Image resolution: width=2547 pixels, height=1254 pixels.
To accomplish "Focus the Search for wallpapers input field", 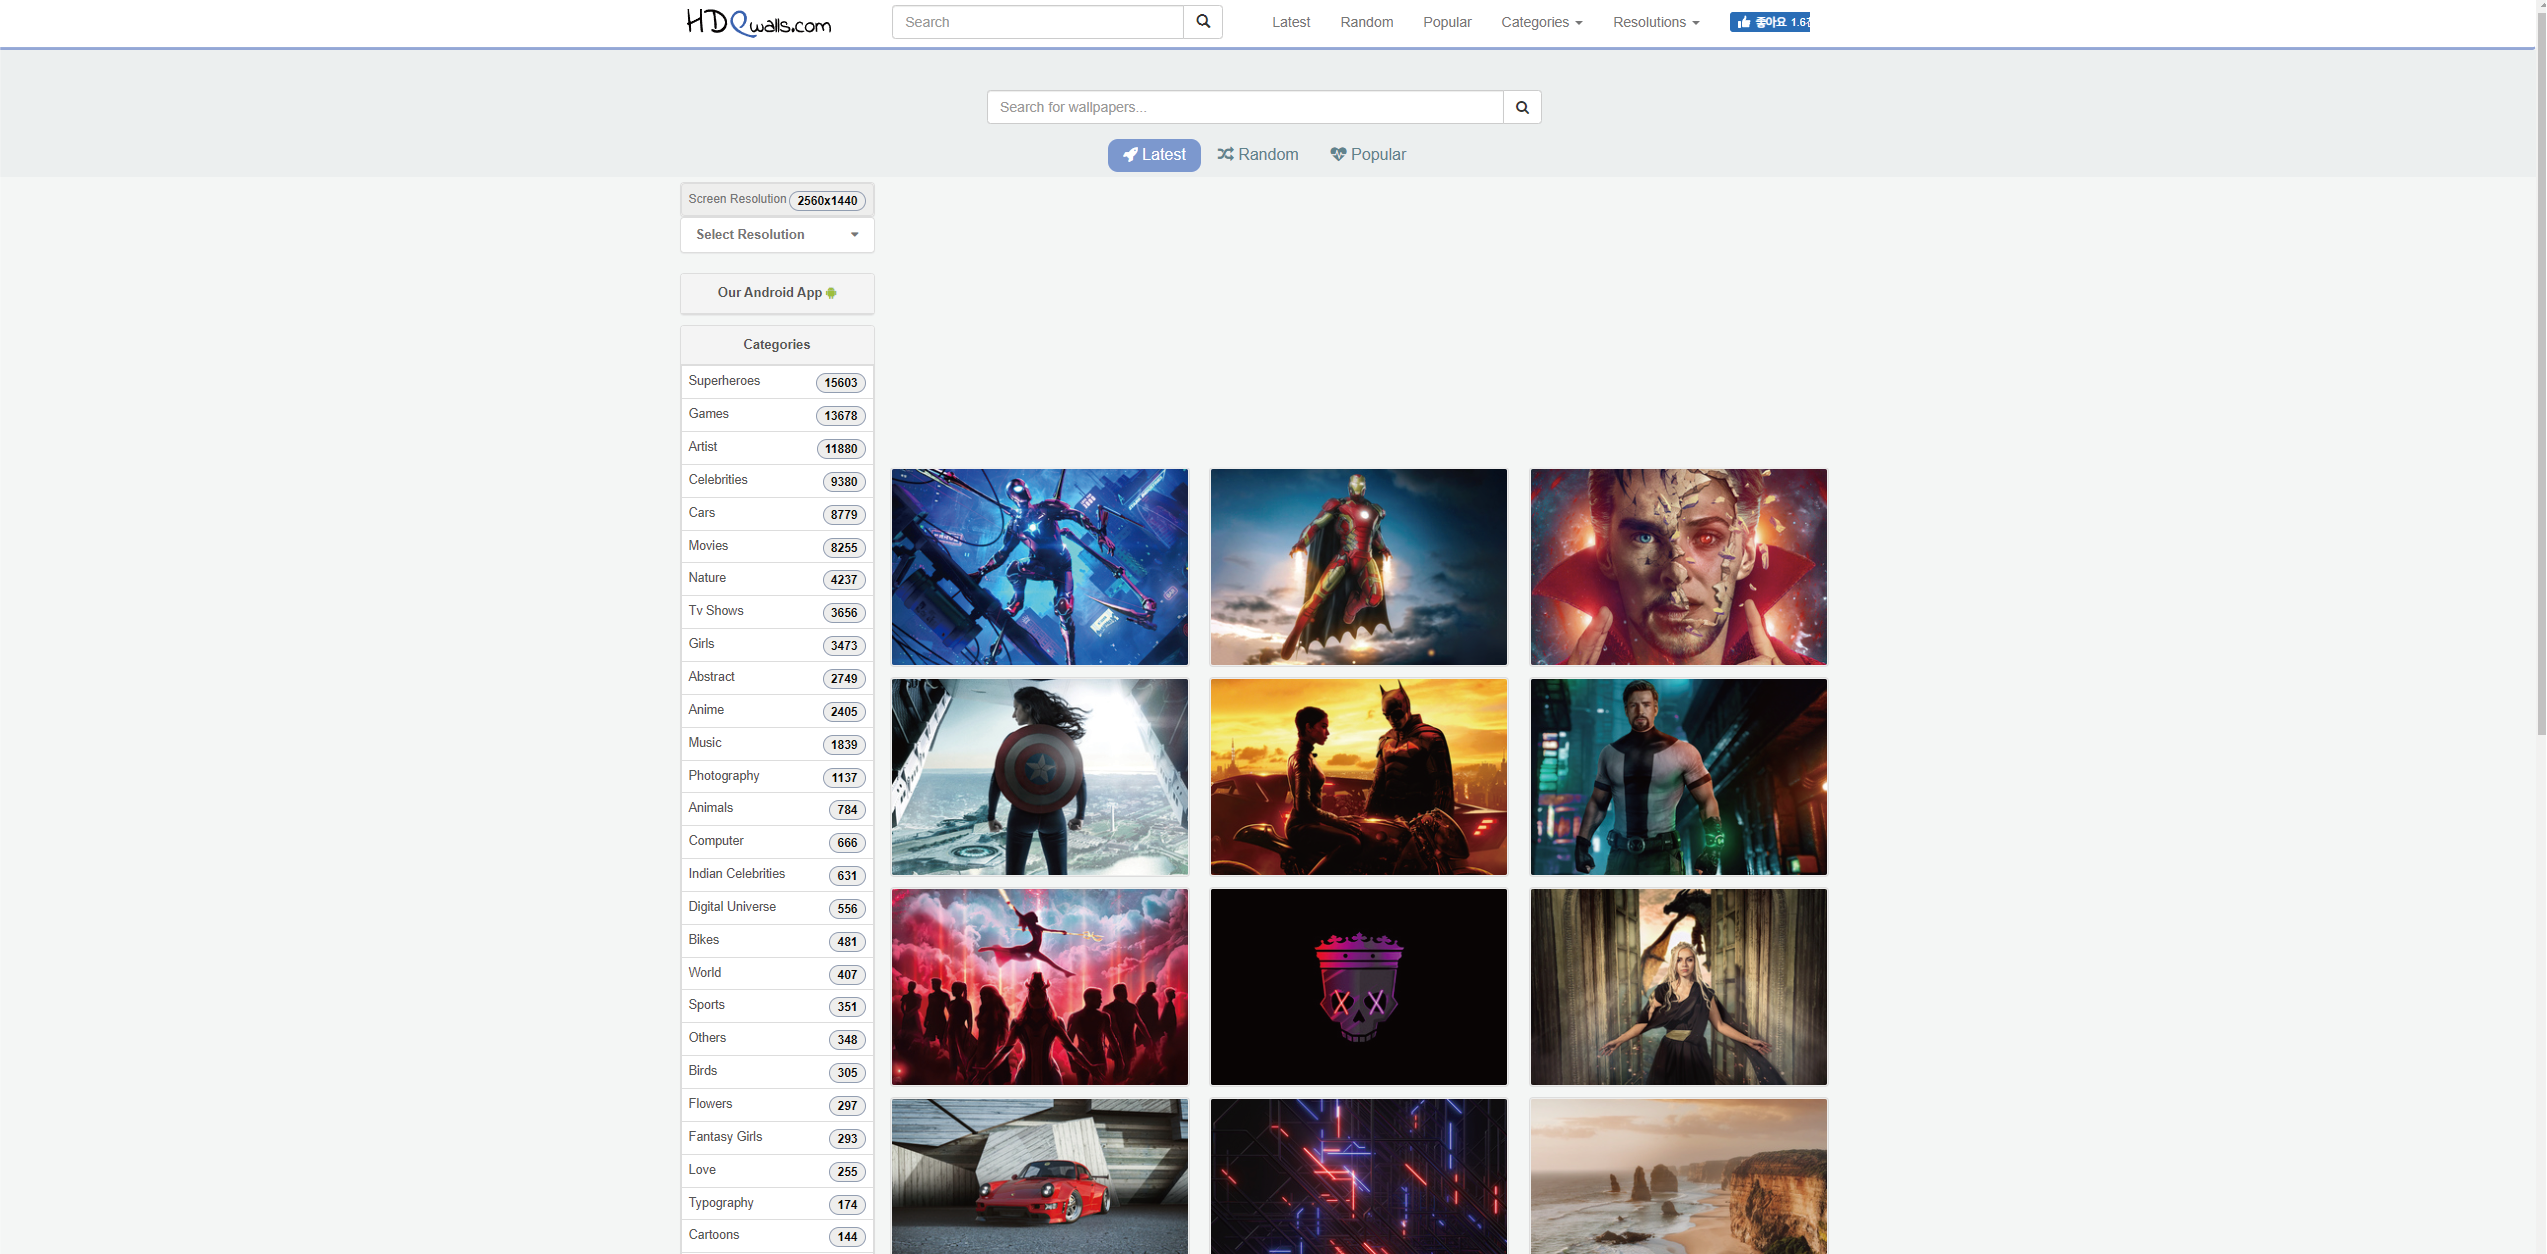I will click(x=1244, y=107).
